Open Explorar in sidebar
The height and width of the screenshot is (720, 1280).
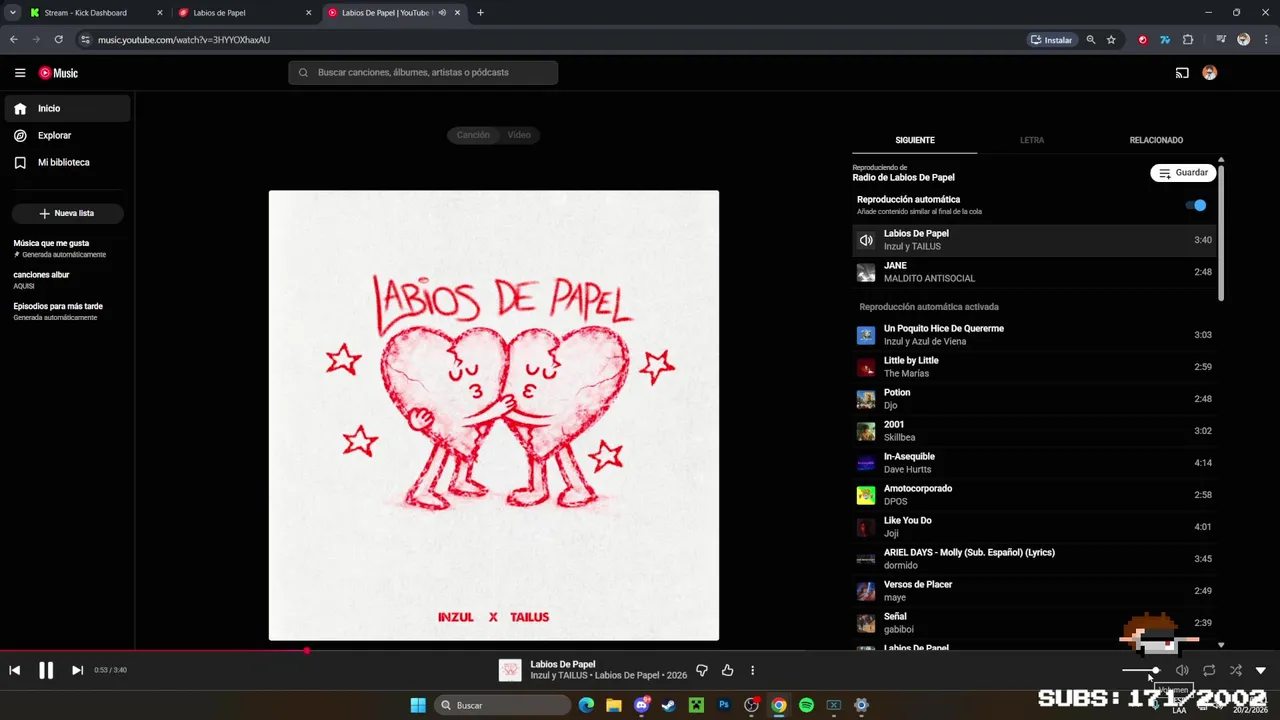67,135
